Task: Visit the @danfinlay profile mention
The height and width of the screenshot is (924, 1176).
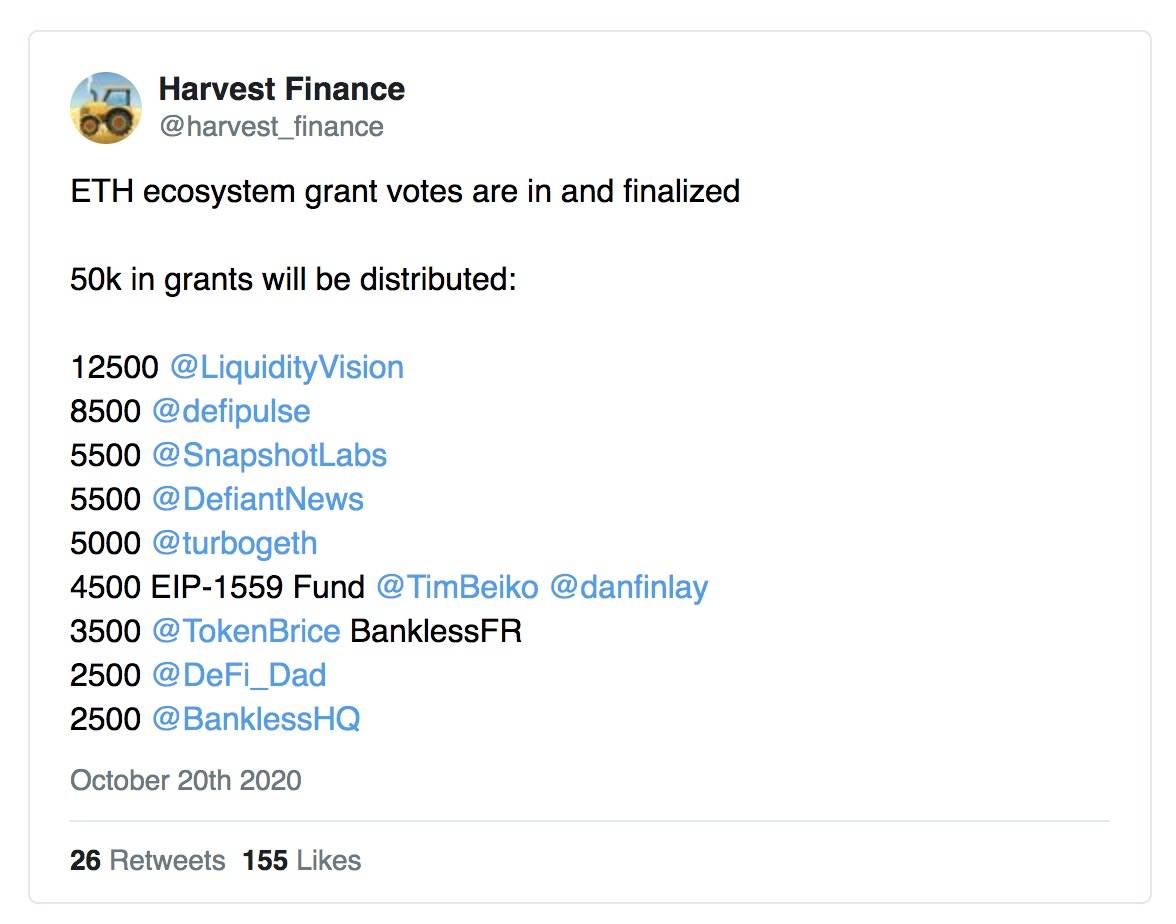Action: click(x=628, y=587)
